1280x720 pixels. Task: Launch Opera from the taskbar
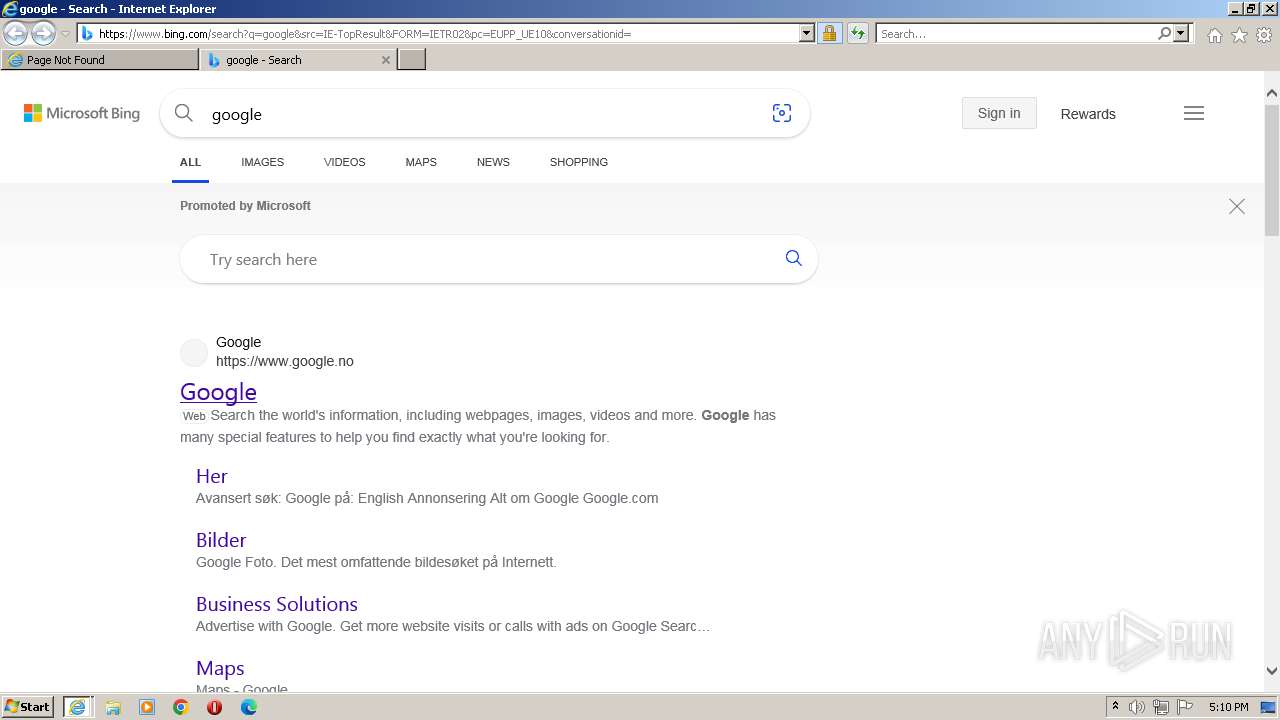coord(214,707)
